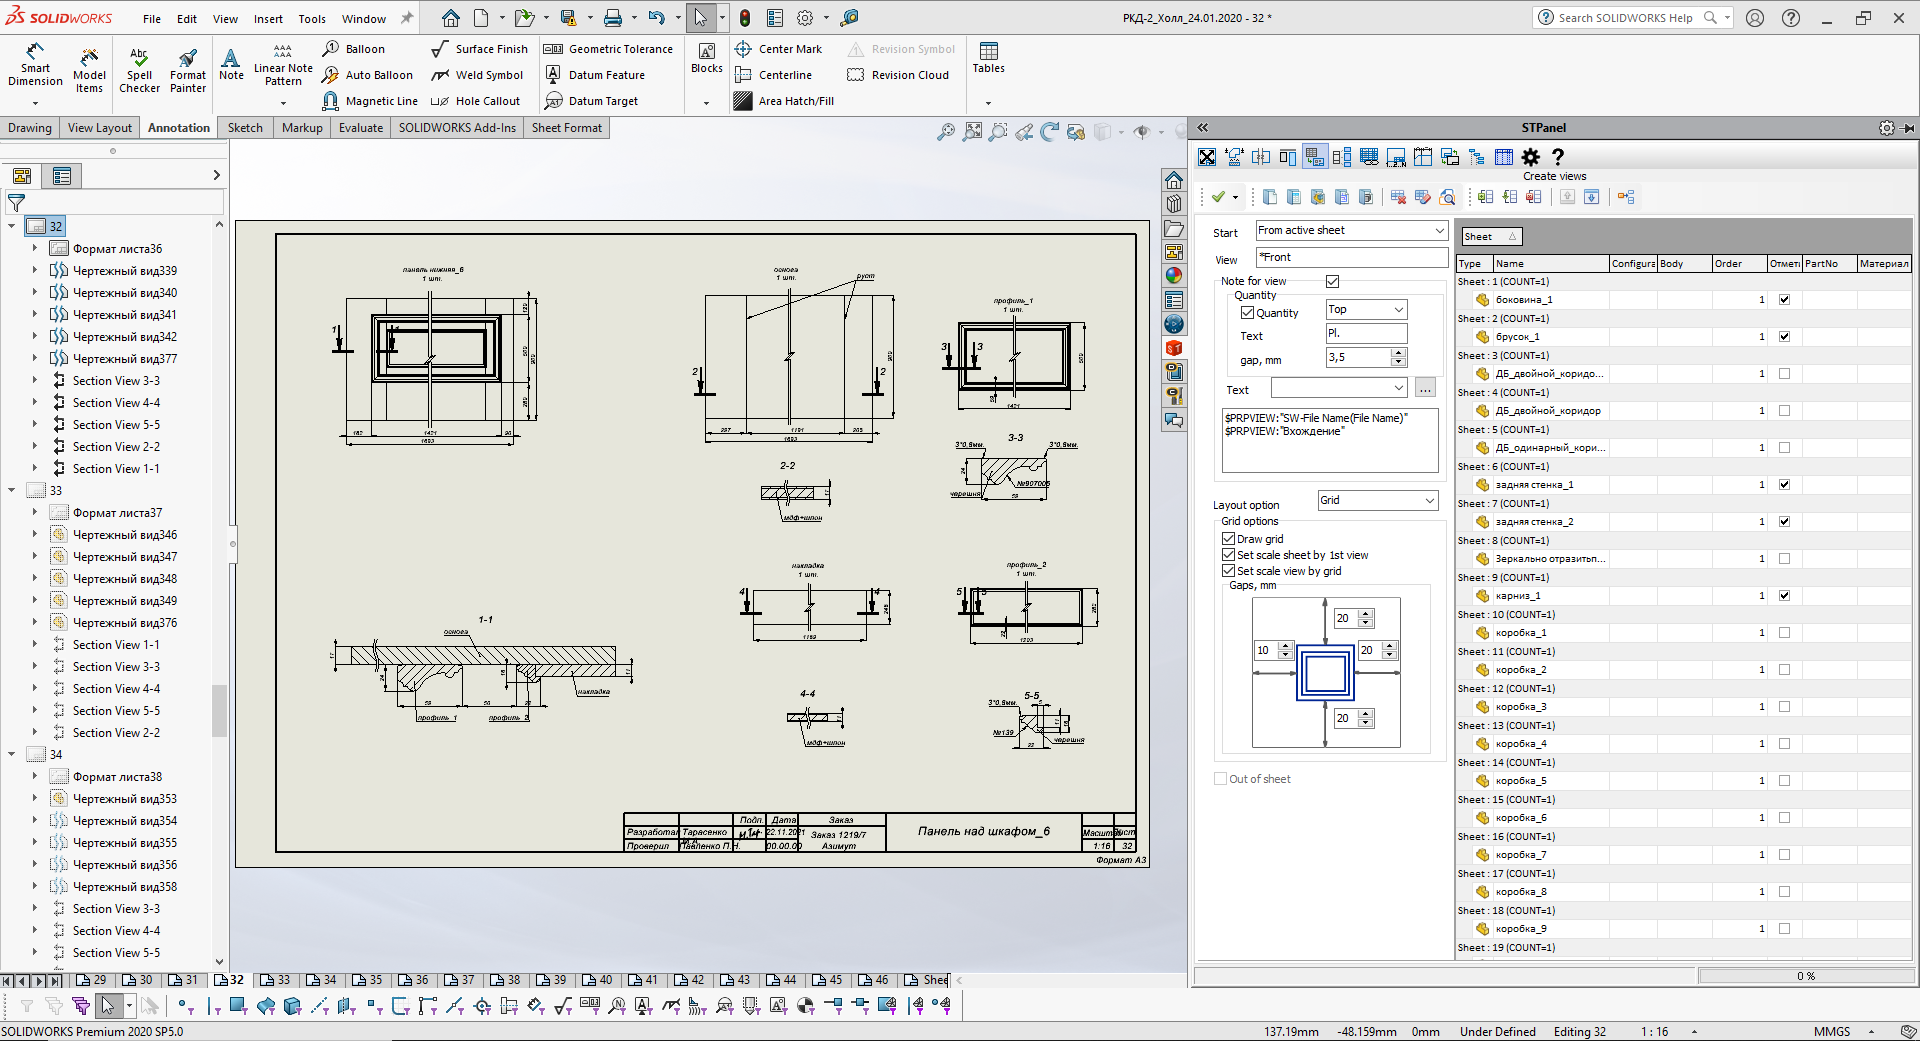The image size is (1920, 1041).
Task: Open the Tables tool
Action: (x=988, y=58)
